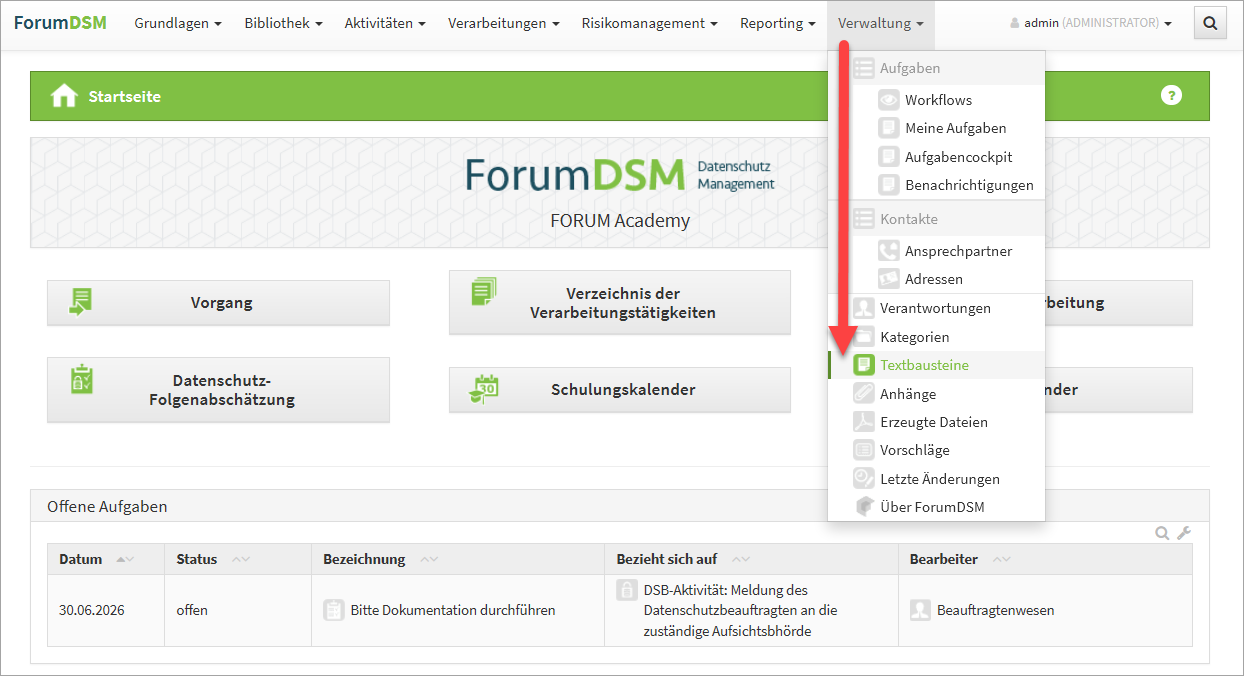
Task: Click the magnifier search icon in header
Action: pos(1210,23)
